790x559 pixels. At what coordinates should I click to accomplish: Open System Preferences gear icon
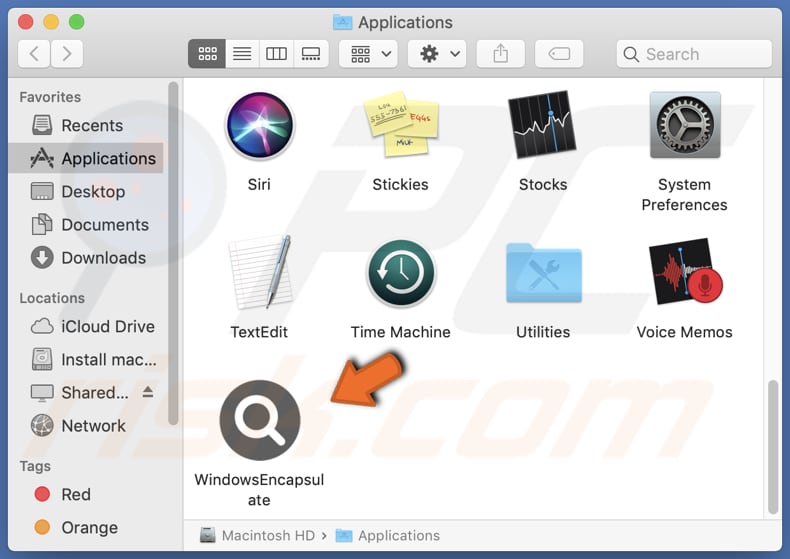point(685,125)
